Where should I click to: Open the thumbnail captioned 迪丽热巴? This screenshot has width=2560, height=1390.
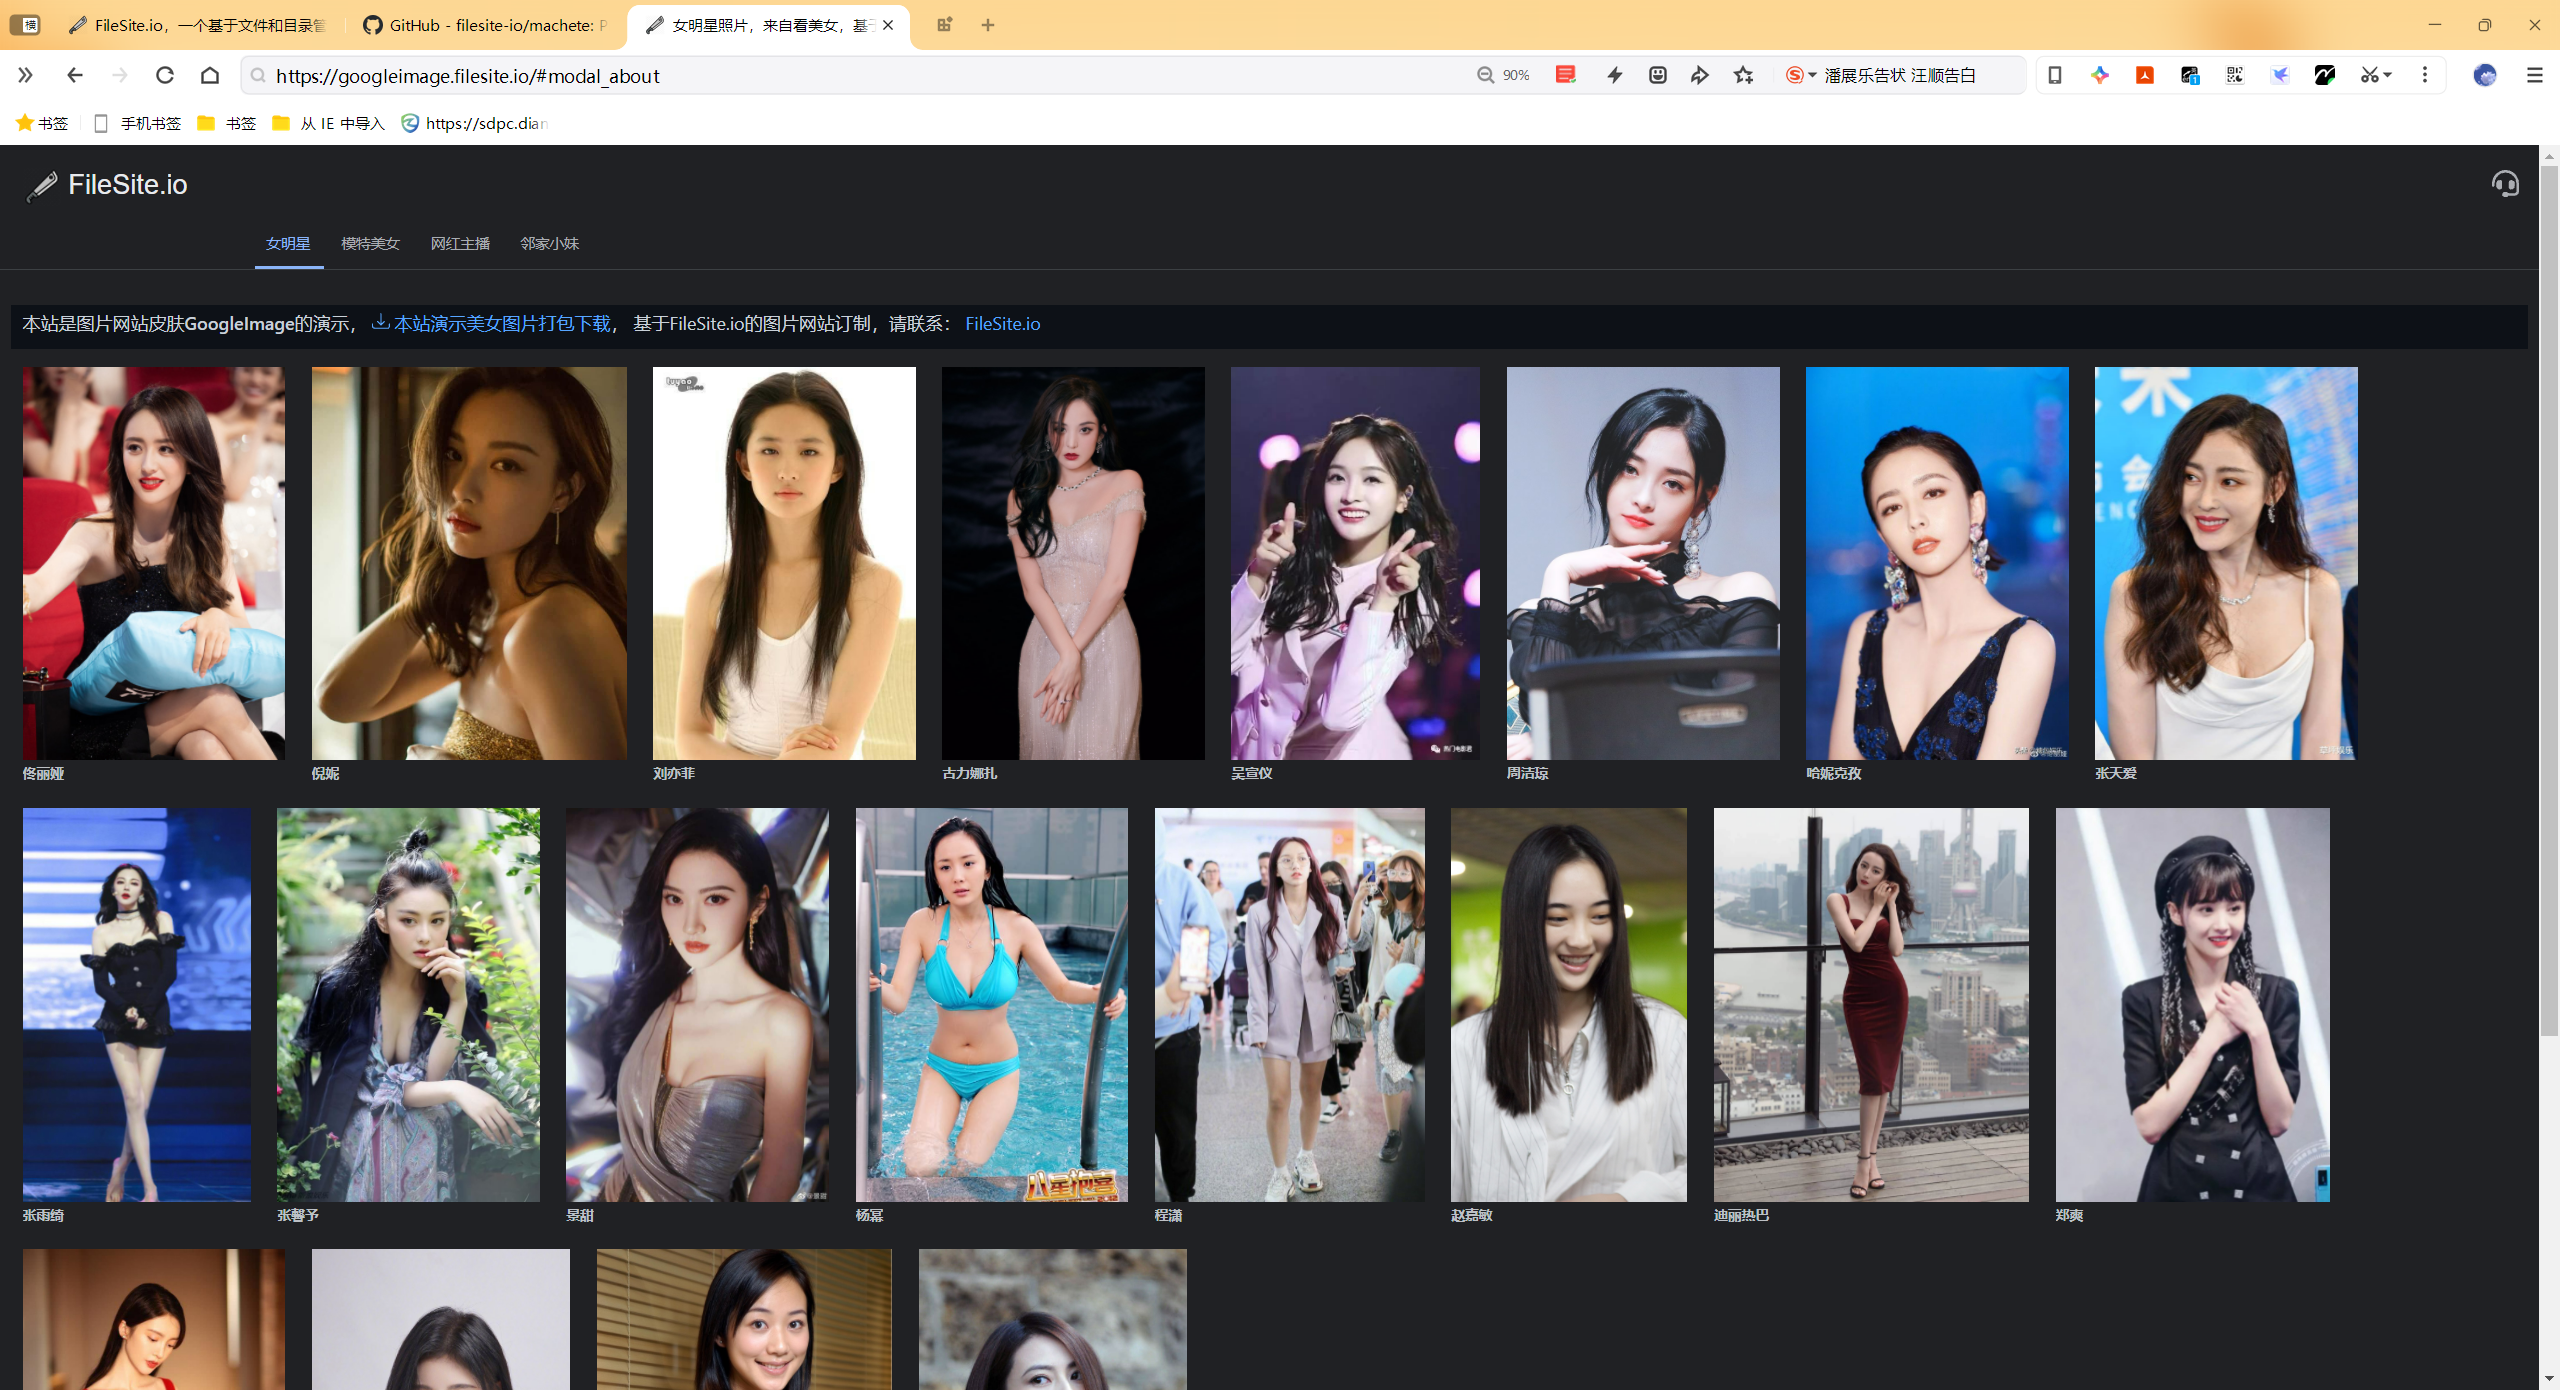[x=1871, y=1005]
